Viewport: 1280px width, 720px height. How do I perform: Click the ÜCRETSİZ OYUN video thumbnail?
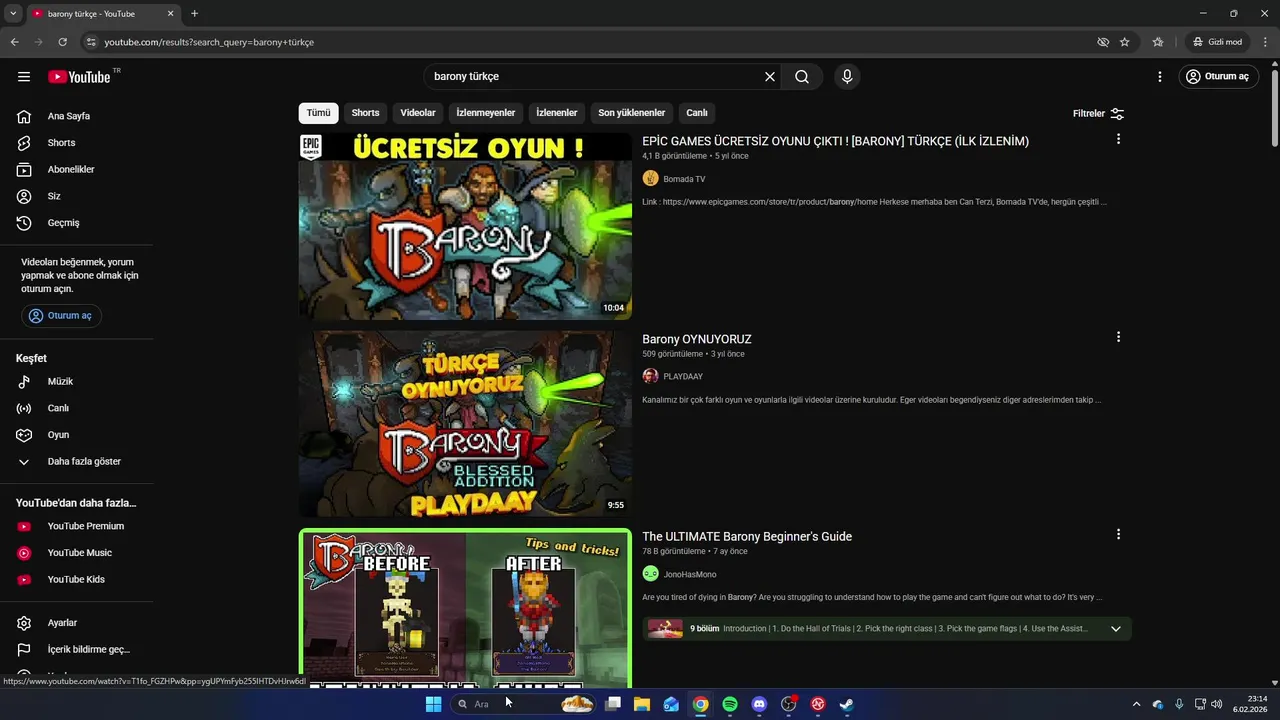point(465,226)
